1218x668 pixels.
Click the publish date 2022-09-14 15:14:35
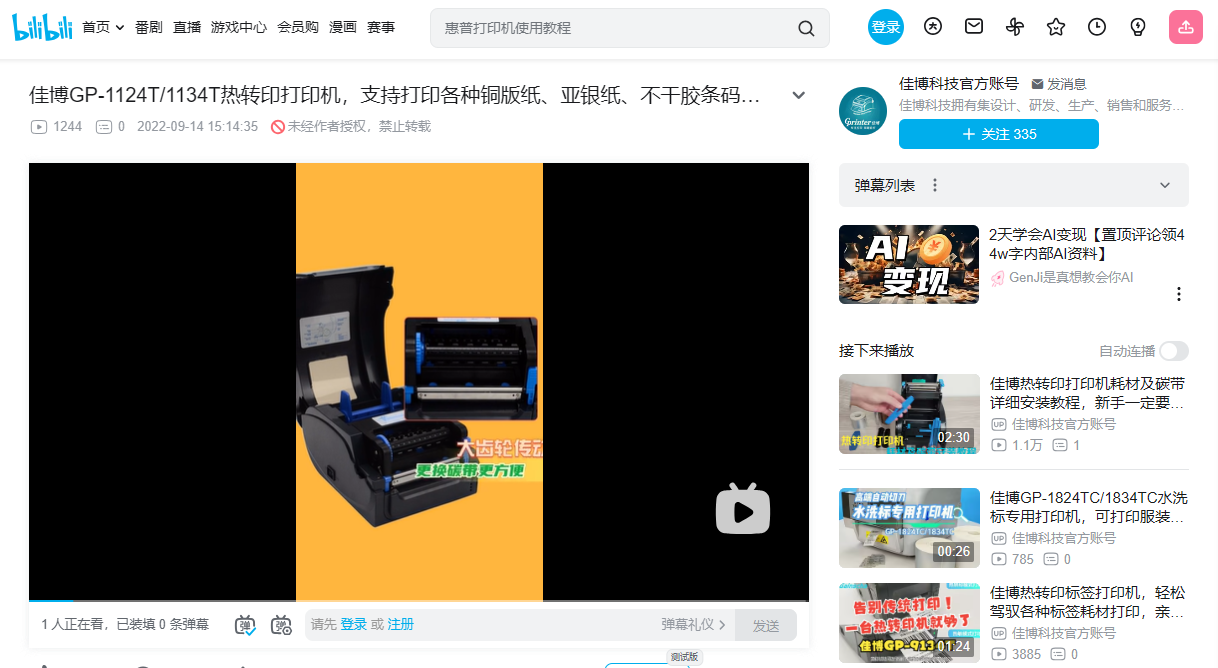[x=197, y=127]
